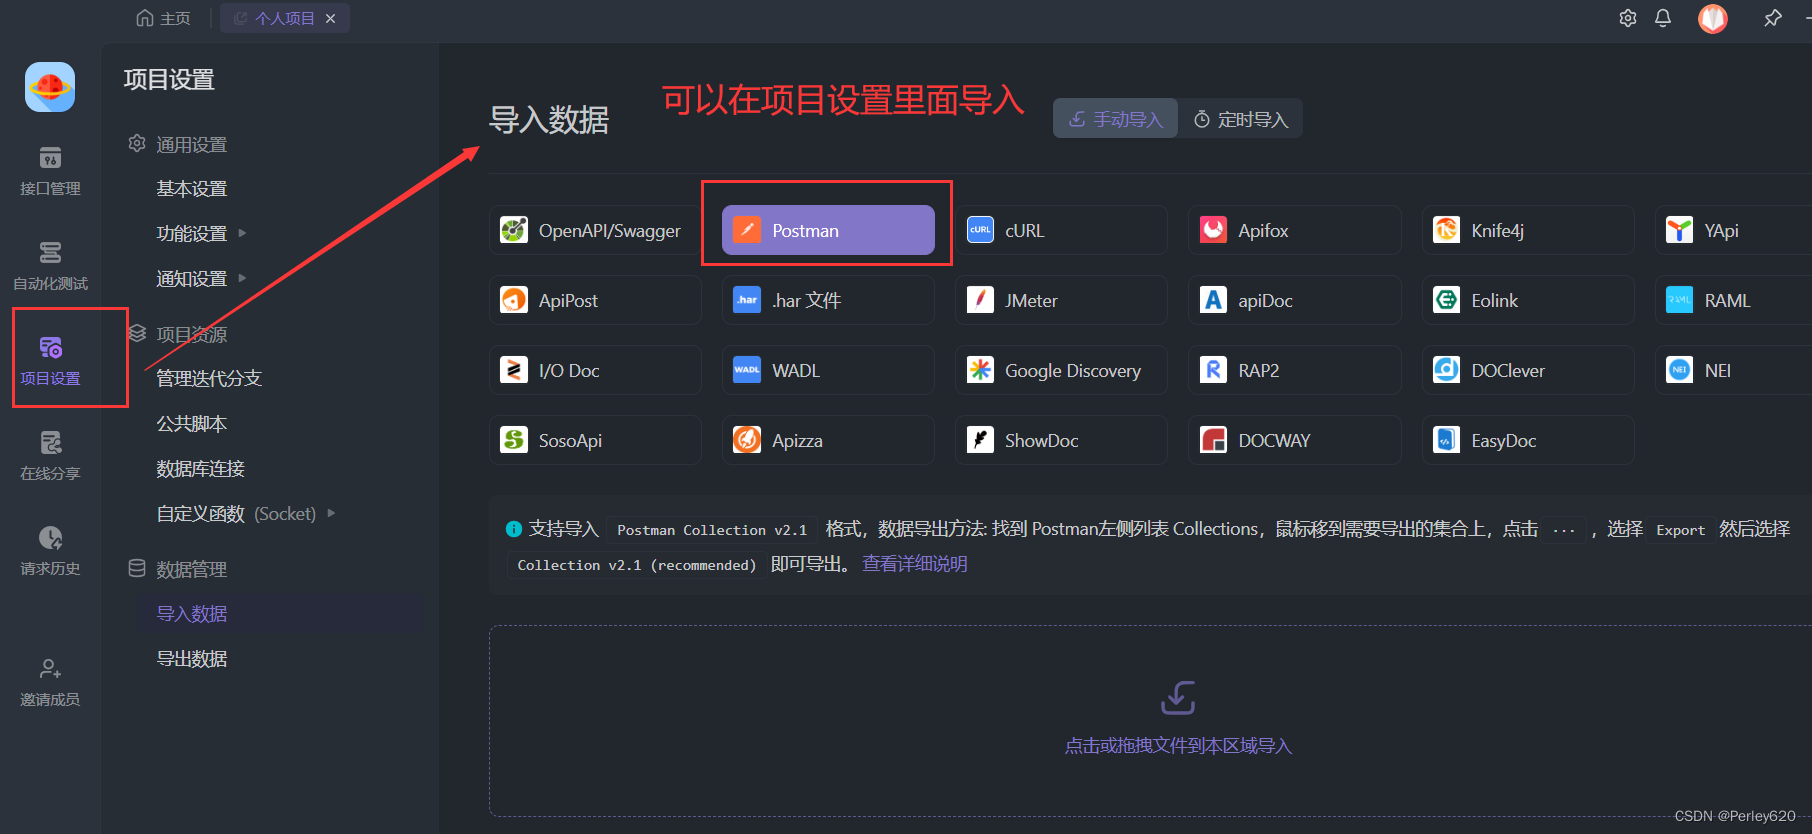The width and height of the screenshot is (1812, 834).
Task: Click the .har 文件 icon
Action: tap(747, 300)
